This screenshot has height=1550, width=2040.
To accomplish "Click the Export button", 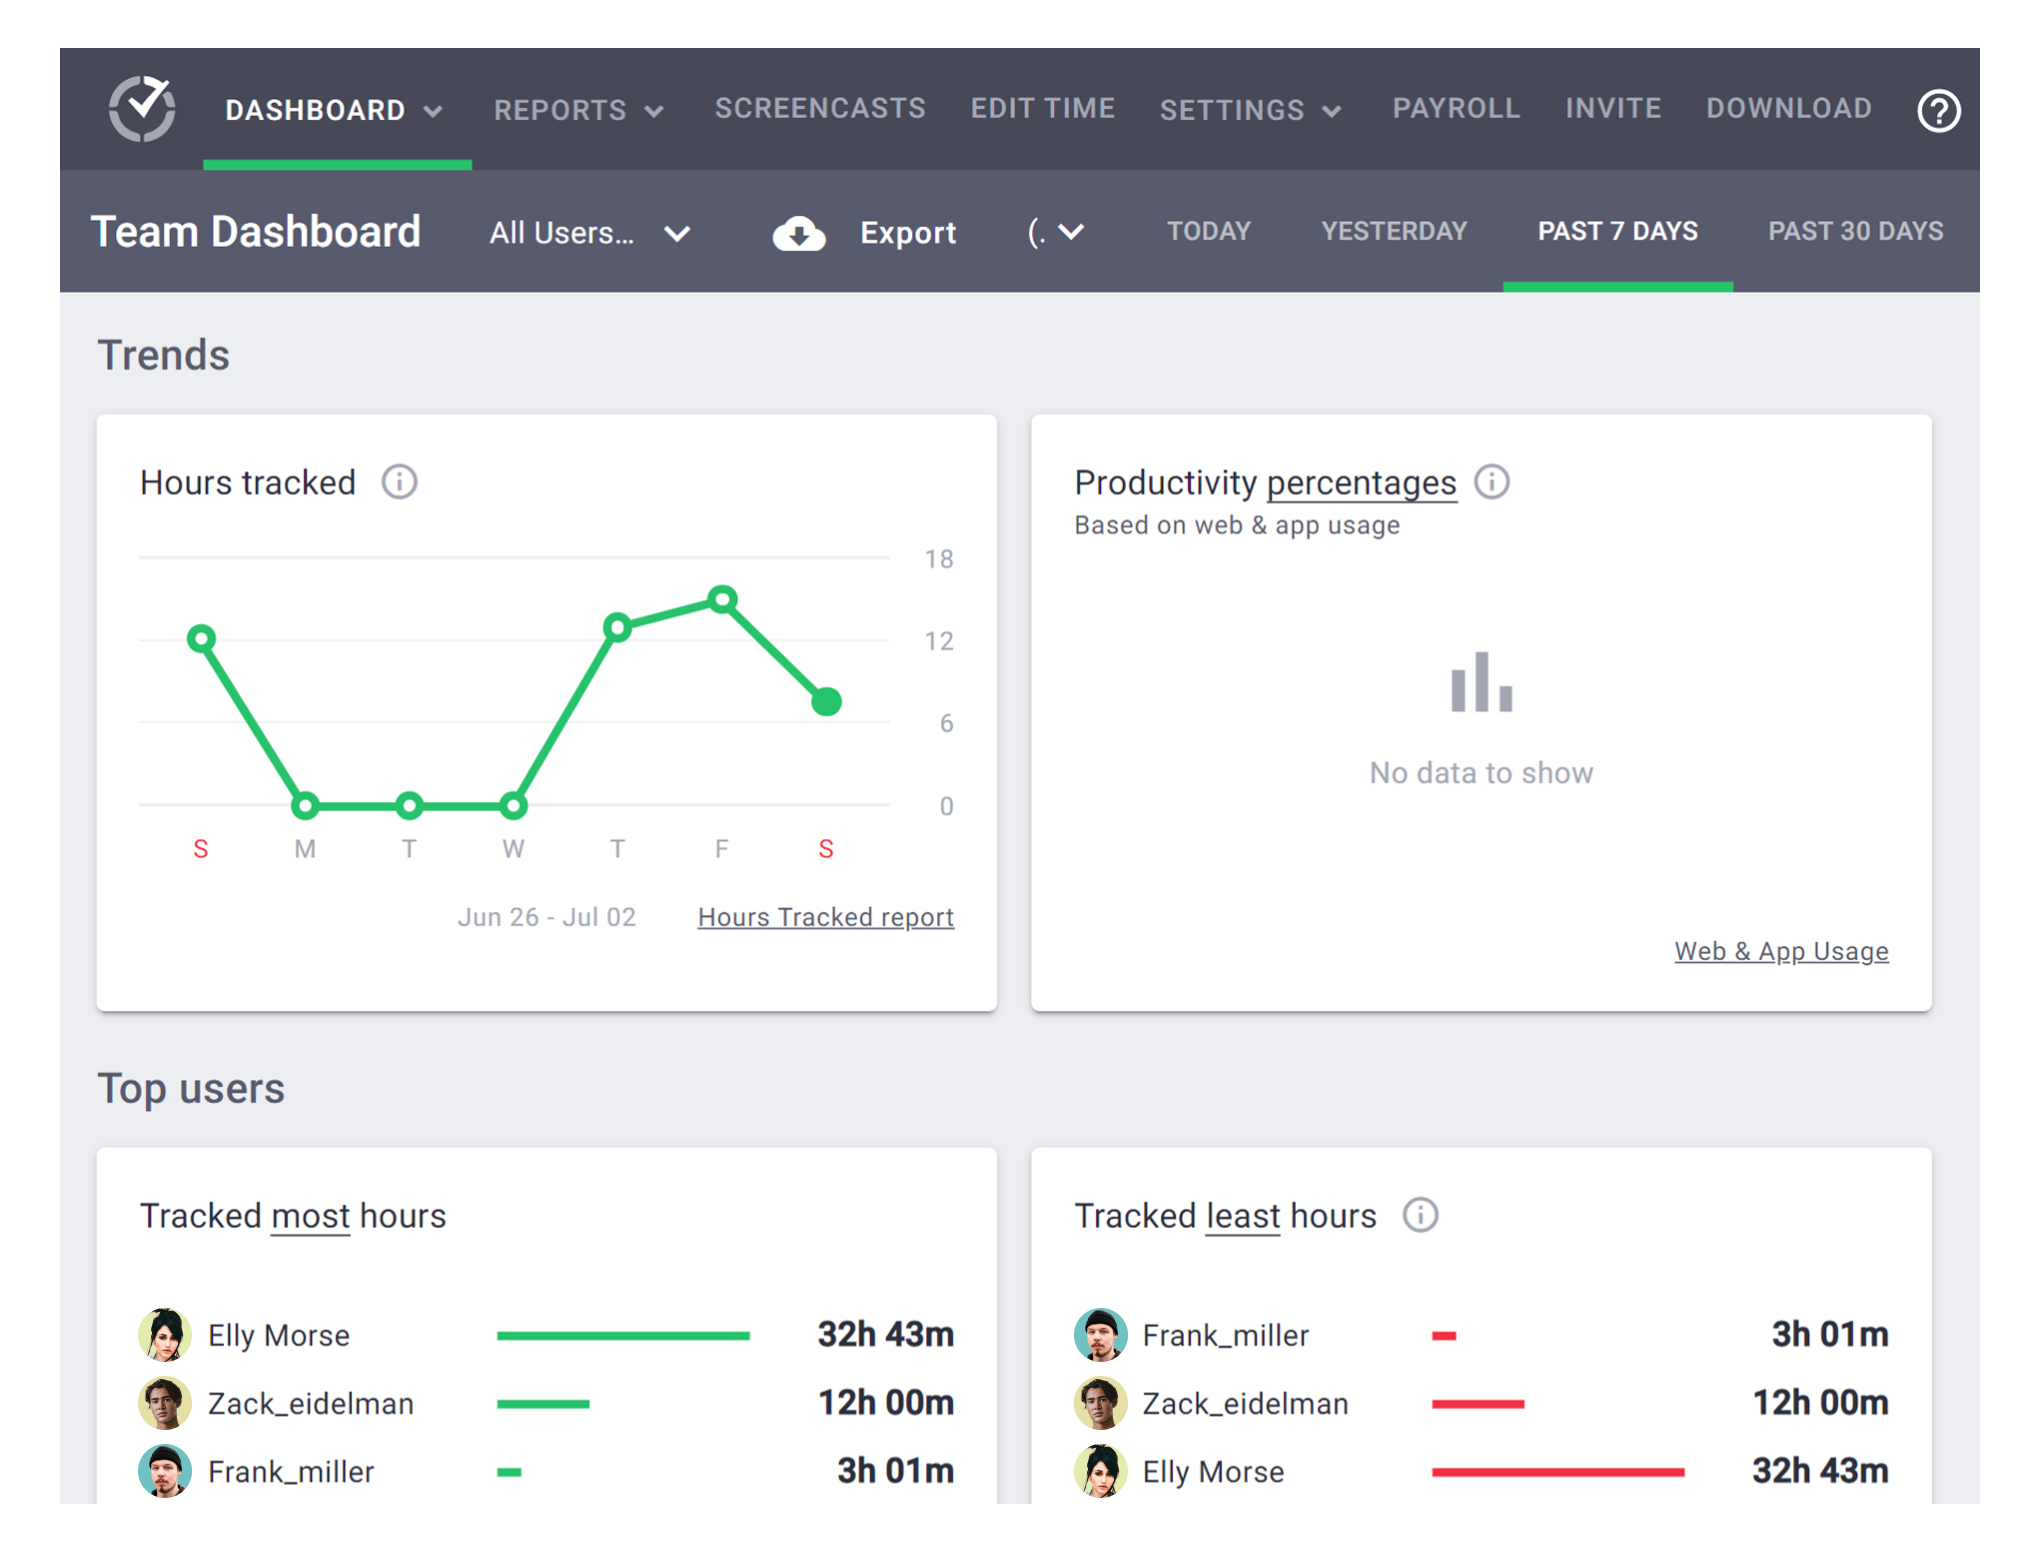I will point(907,233).
